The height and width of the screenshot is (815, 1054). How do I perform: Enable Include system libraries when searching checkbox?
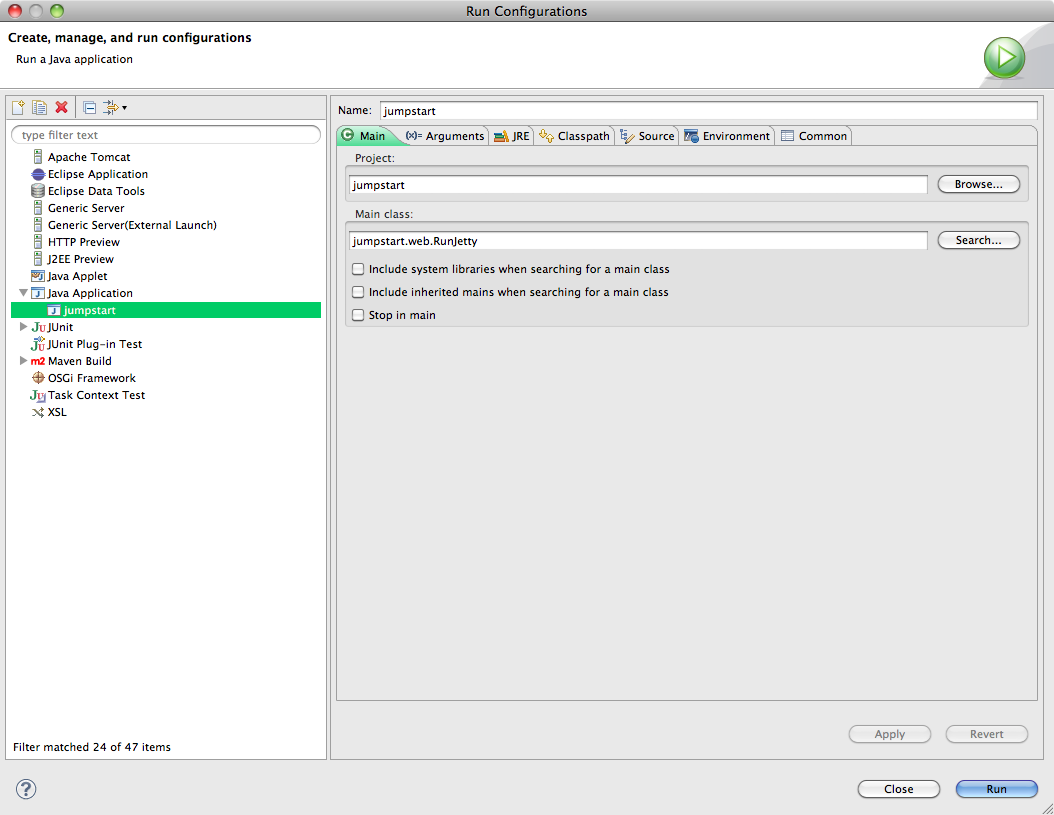tap(358, 269)
